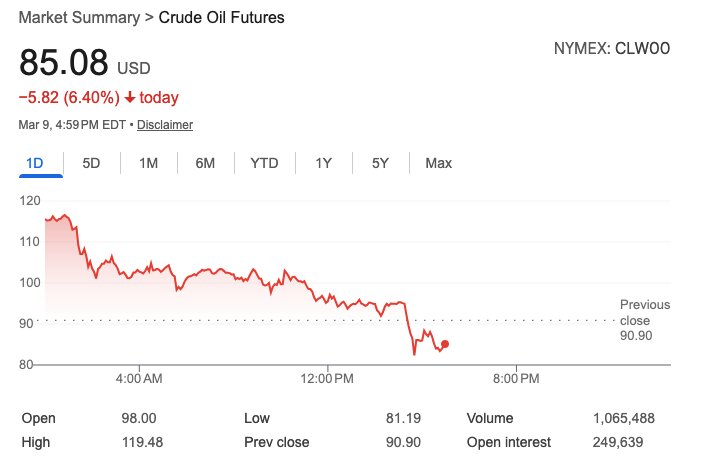
Task: Switch to the 5Y chart tab
Action: point(380,163)
